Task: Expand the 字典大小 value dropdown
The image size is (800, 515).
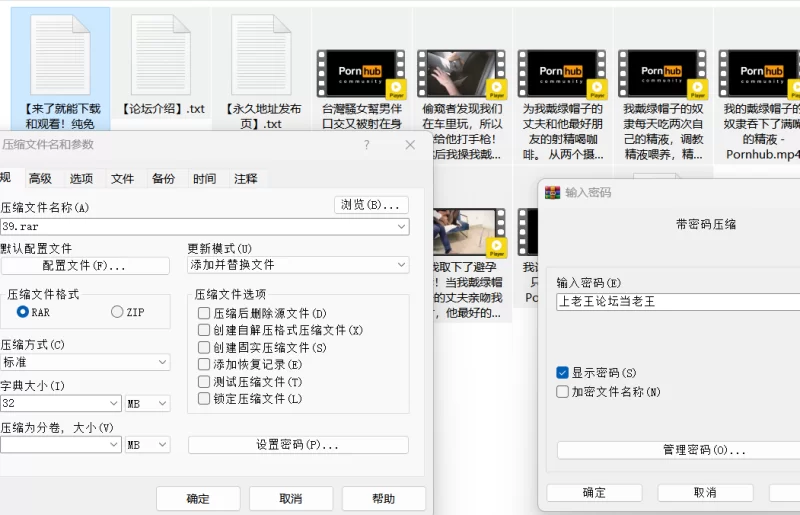Action: 113,404
